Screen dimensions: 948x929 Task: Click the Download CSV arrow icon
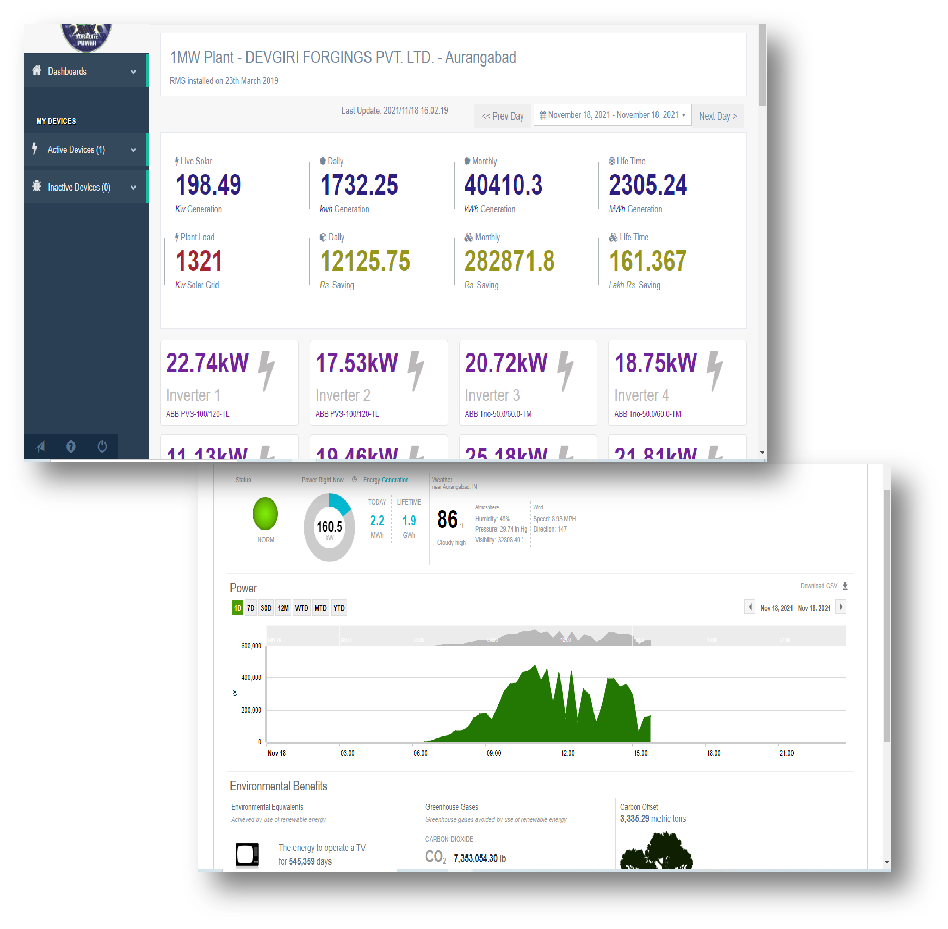845,586
